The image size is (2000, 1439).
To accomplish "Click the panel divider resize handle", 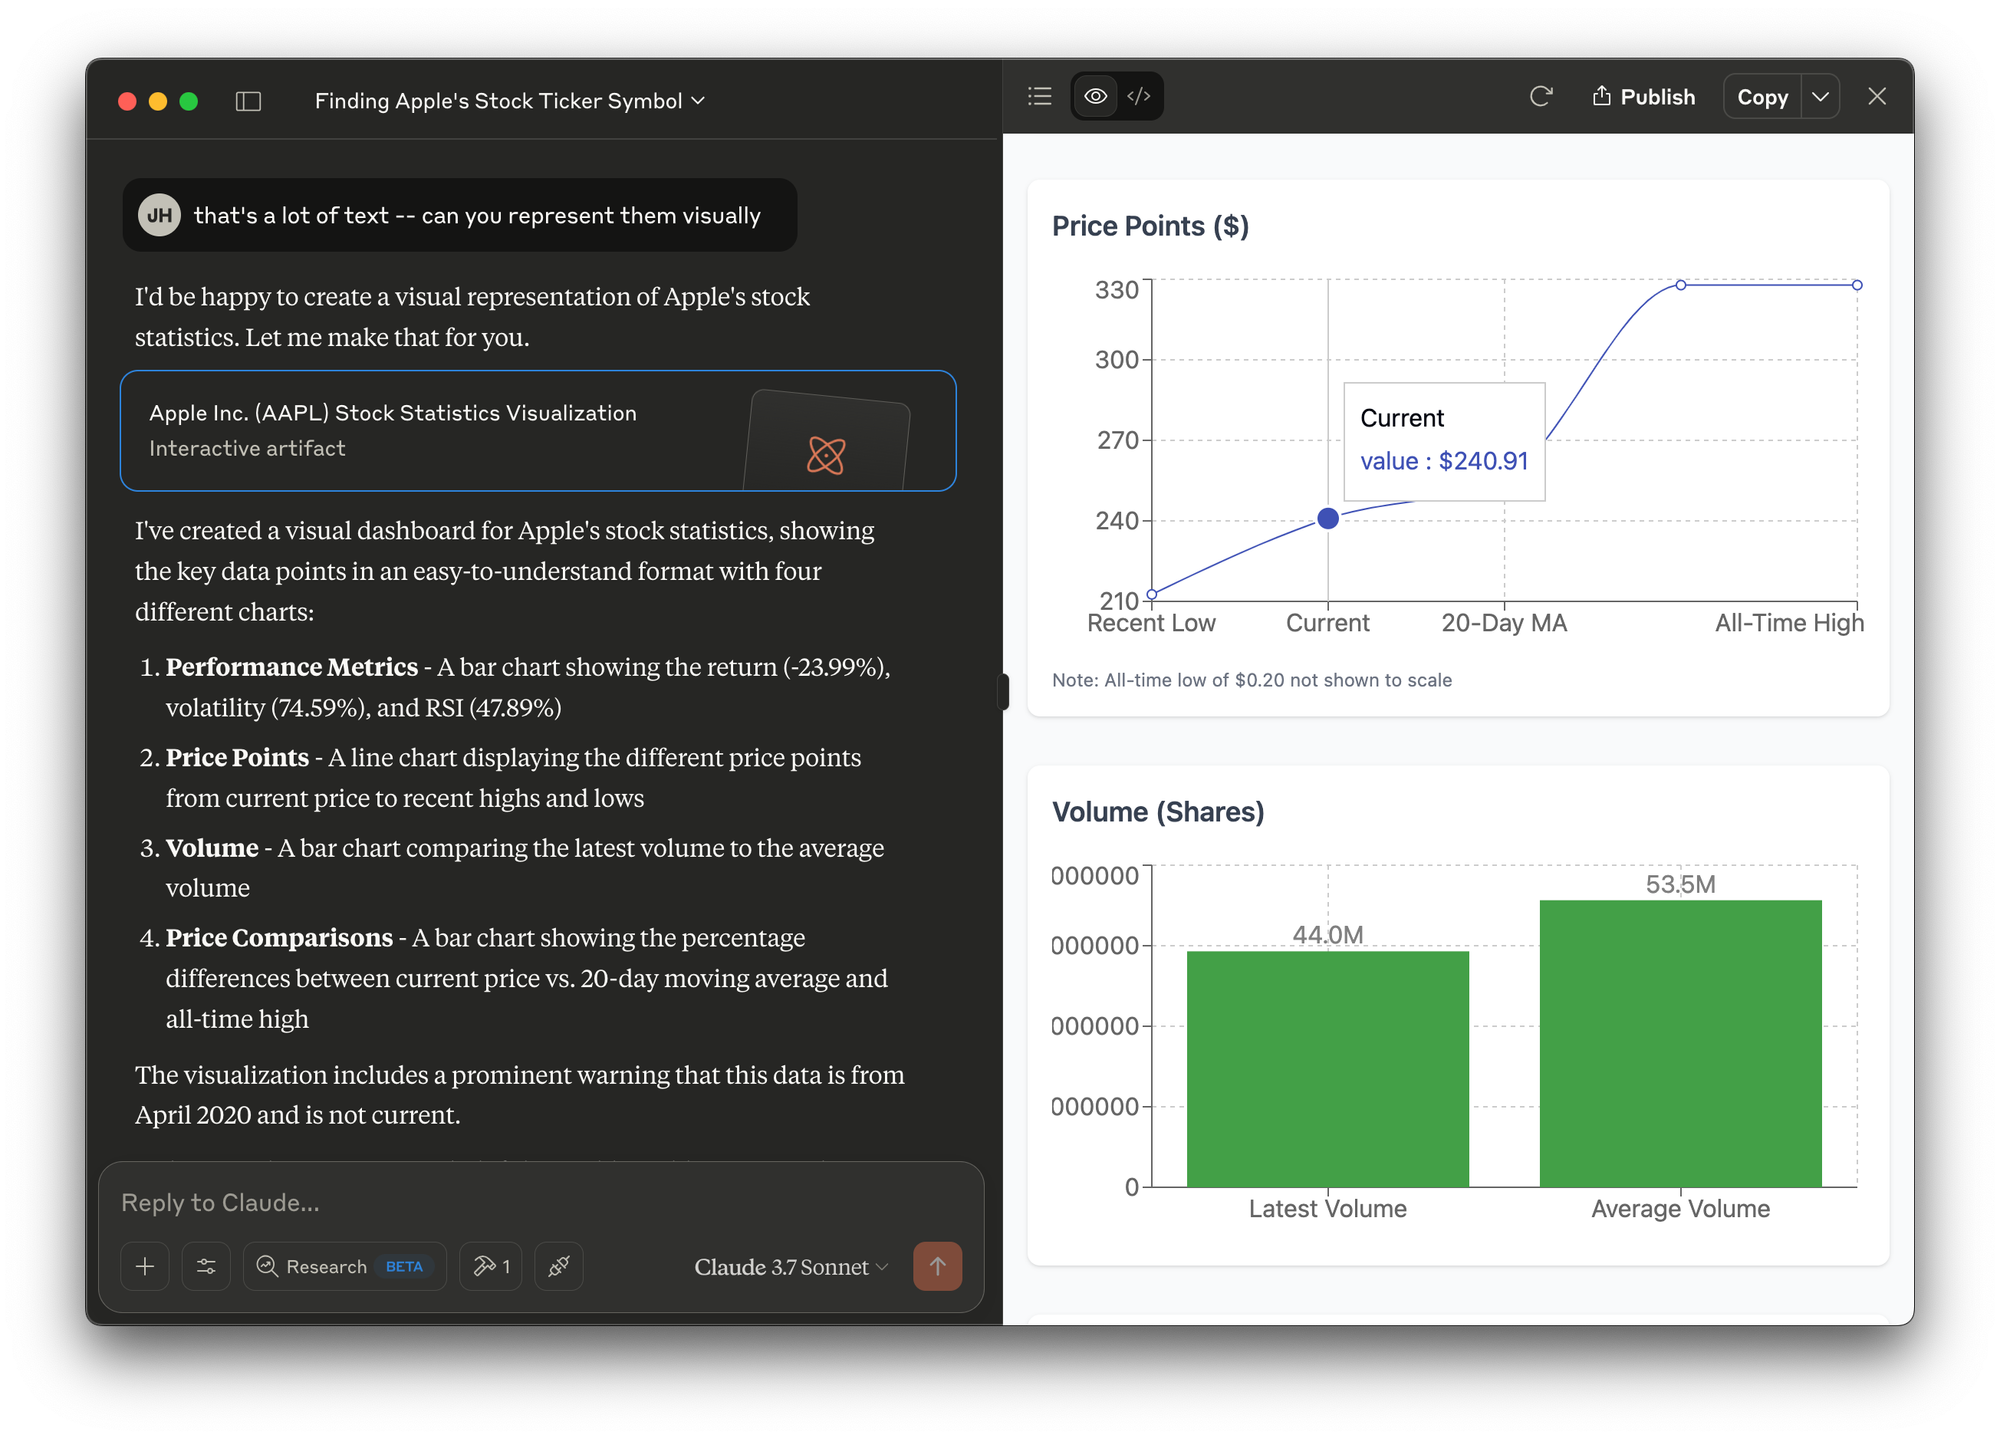I will (x=1003, y=691).
